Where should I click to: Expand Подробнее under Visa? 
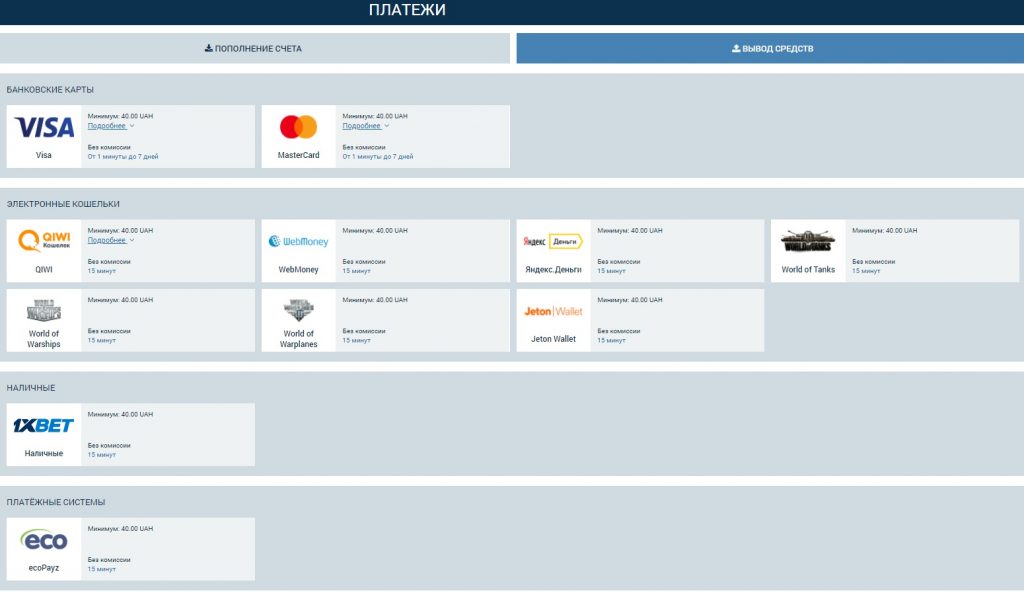[x=108, y=126]
